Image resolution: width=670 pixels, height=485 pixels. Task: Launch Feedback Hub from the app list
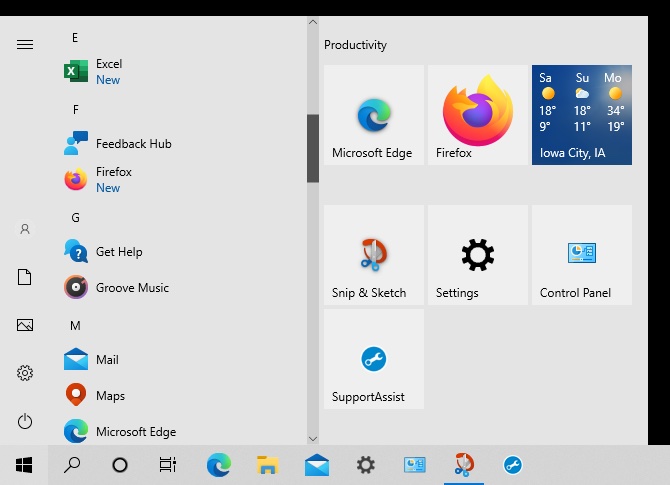184,144
